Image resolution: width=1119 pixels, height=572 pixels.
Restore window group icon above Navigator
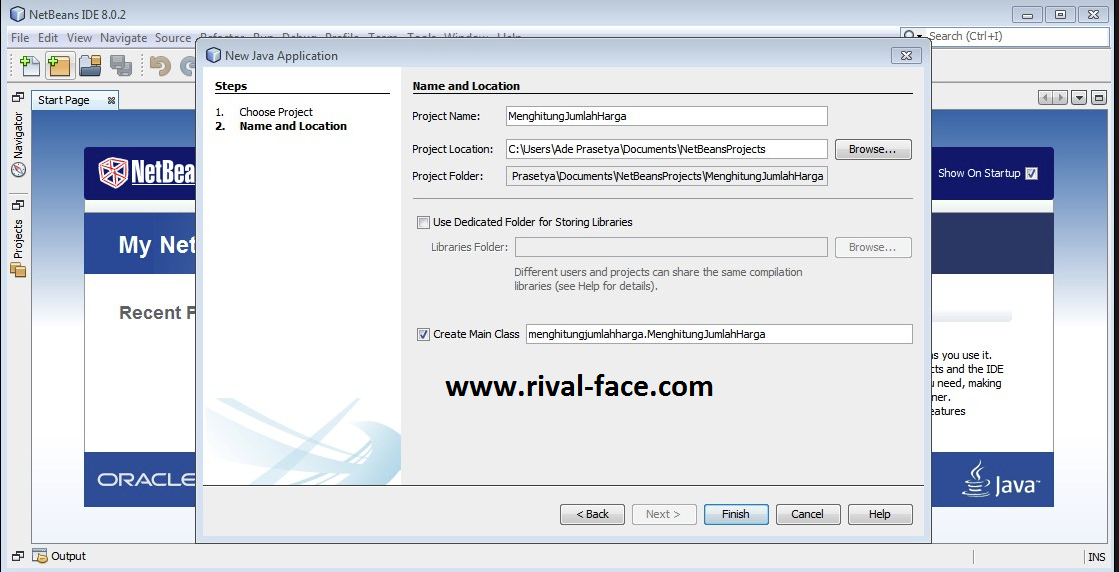pos(18,97)
